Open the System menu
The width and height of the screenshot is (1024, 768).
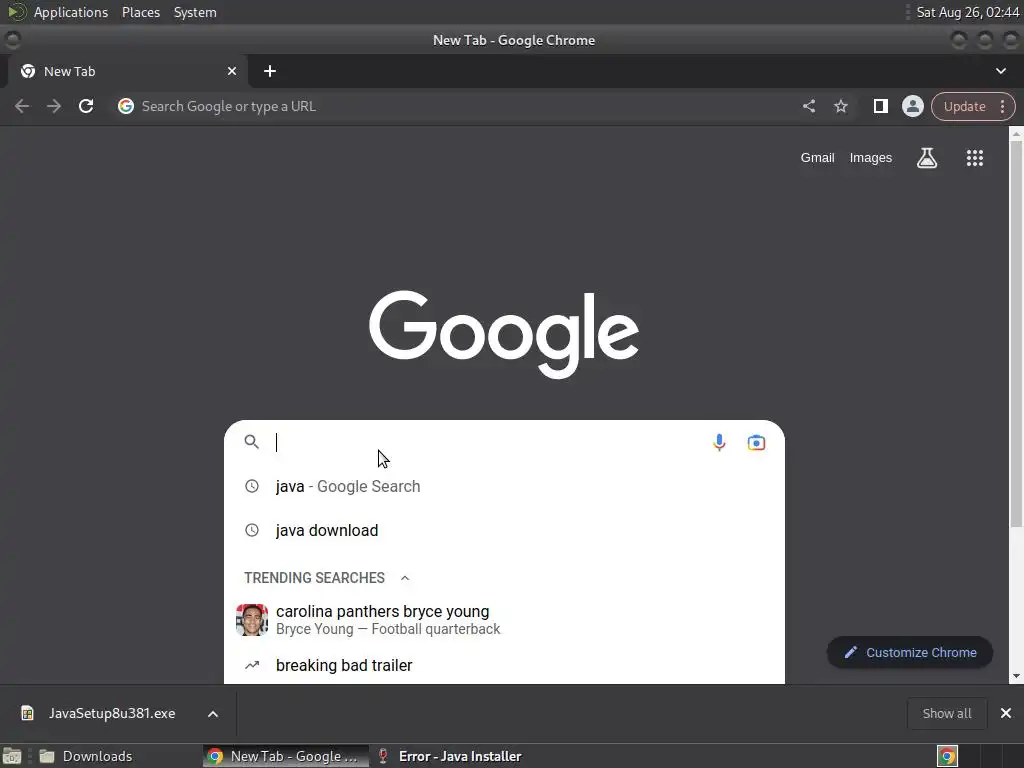195,12
